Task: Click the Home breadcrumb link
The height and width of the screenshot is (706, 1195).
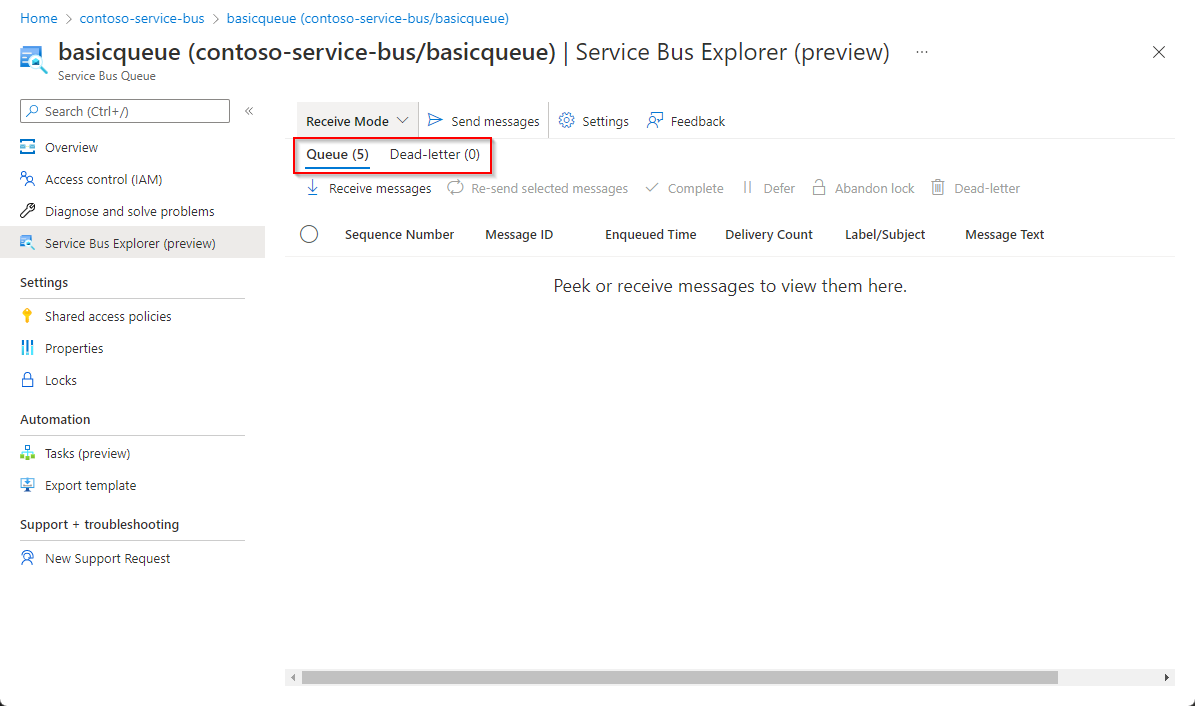Action: click(x=38, y=18)
